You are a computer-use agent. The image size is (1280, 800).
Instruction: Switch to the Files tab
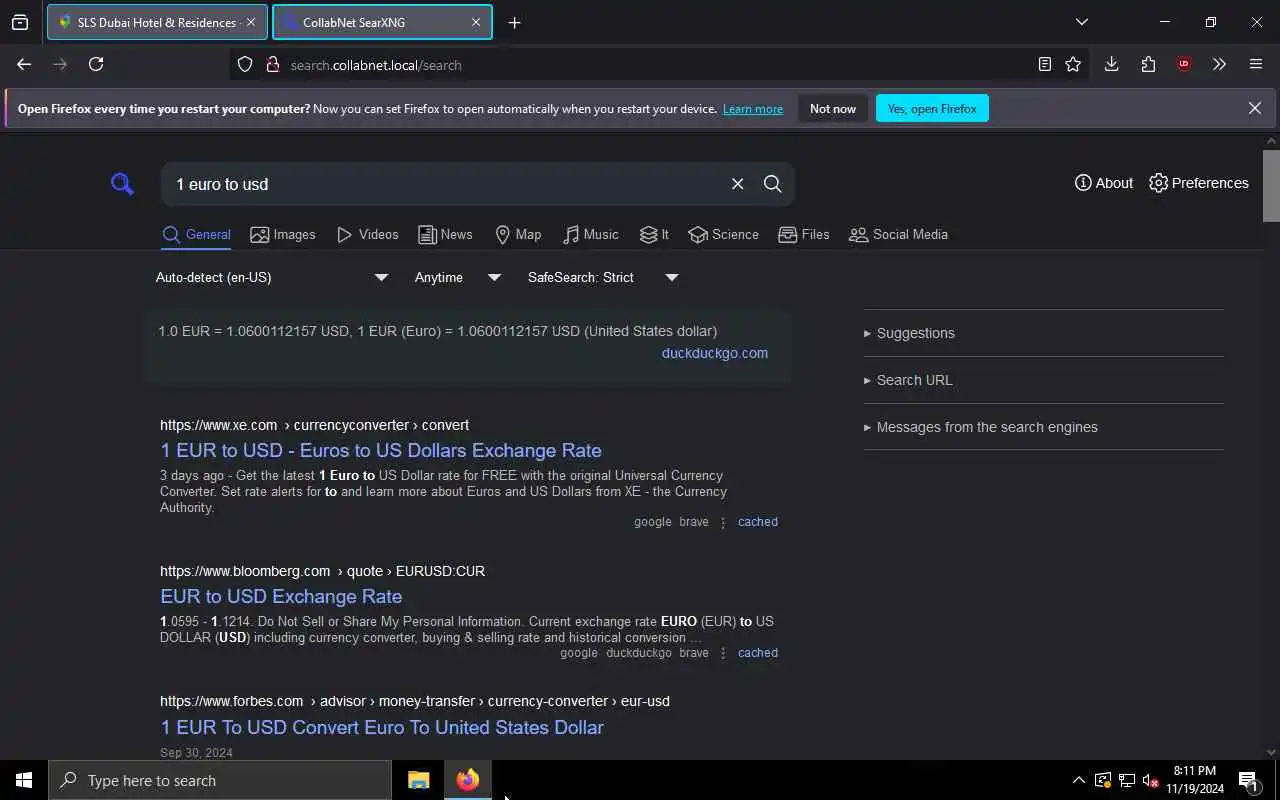click(804, 234)
